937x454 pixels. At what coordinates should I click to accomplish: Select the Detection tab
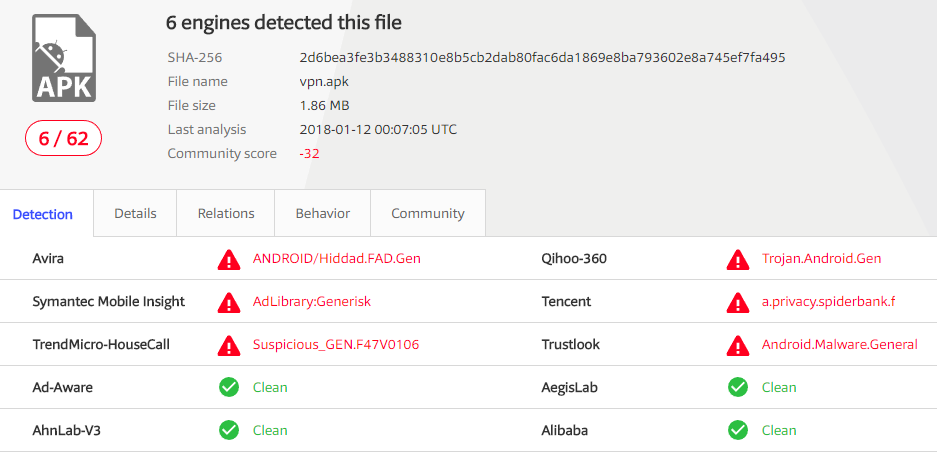(x=43, y=214)
